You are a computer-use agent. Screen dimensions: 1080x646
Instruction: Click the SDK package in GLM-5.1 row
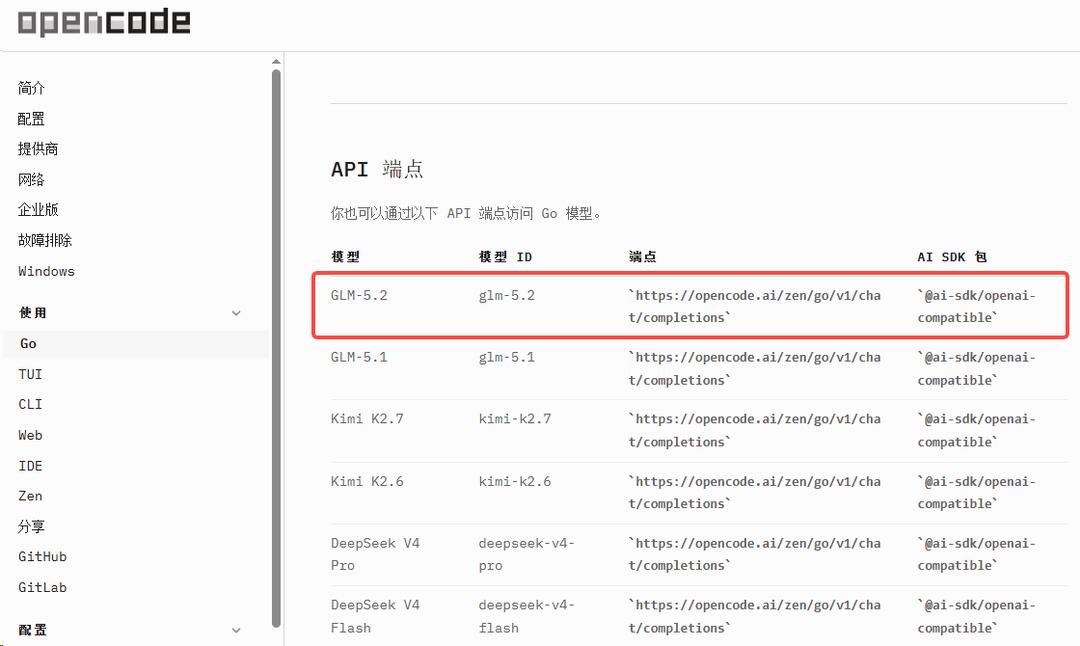(977, 368)
